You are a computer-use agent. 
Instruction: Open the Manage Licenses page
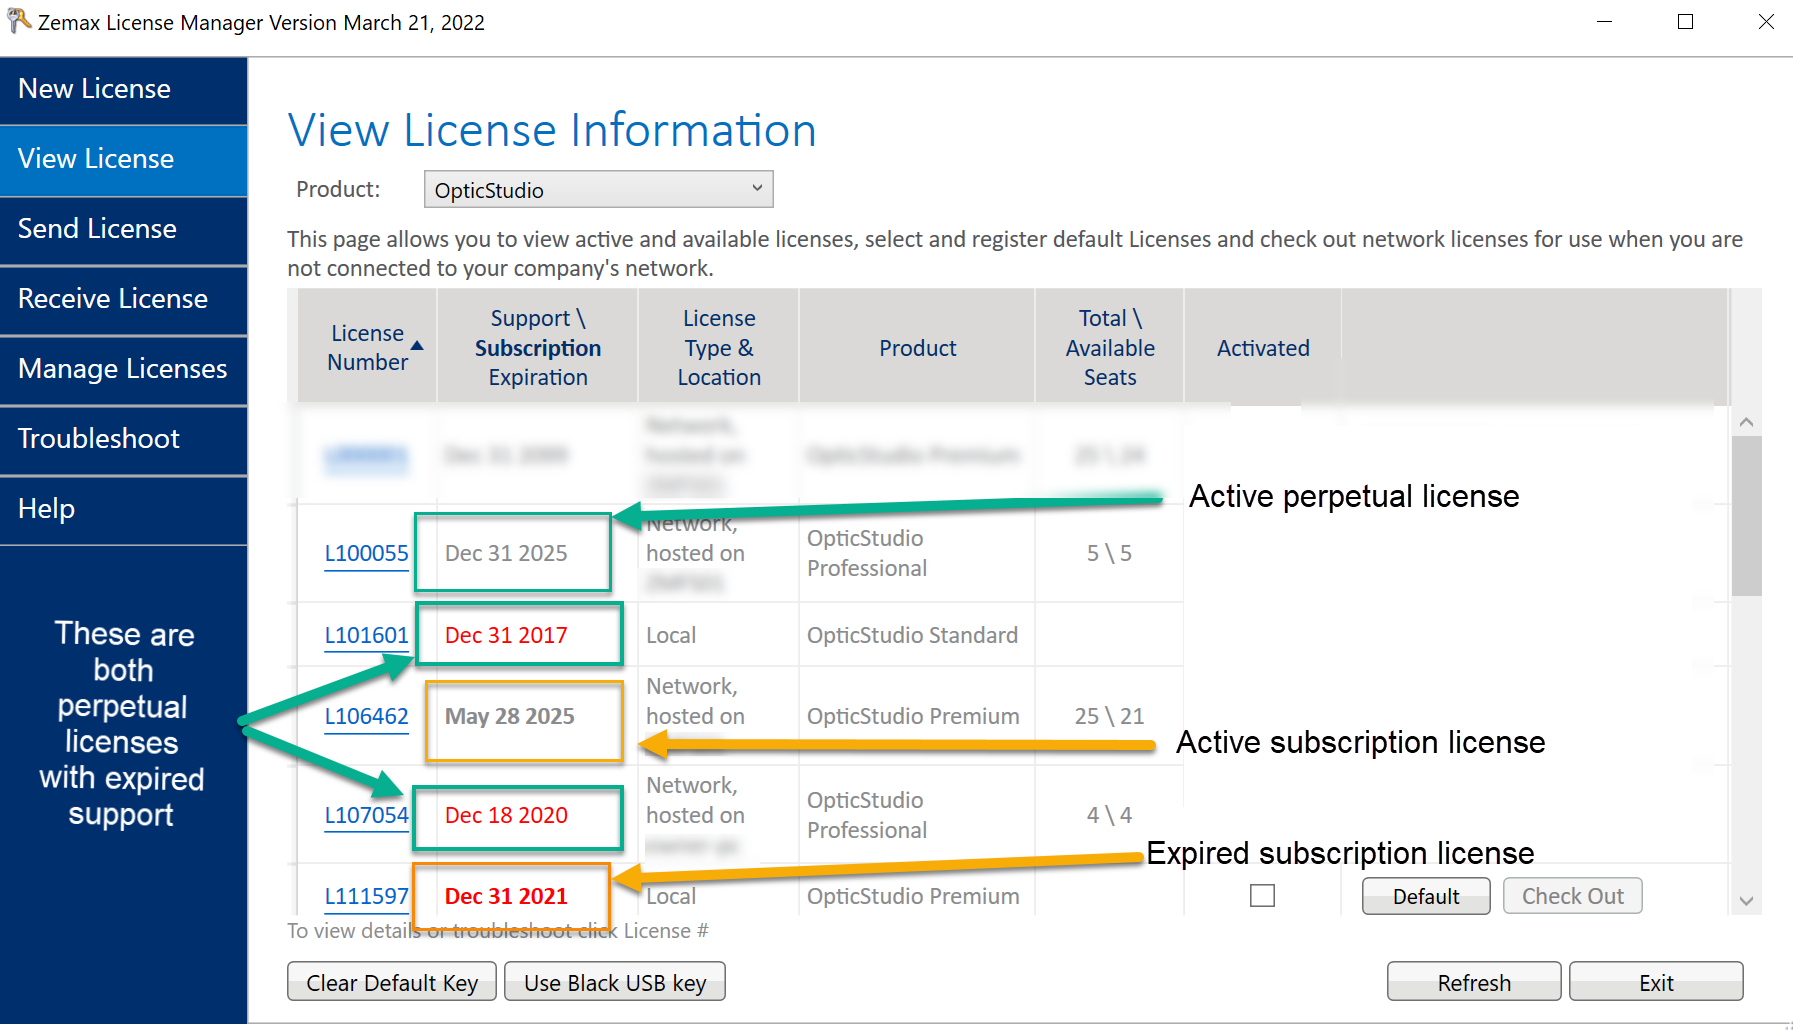tap(124, 370)
